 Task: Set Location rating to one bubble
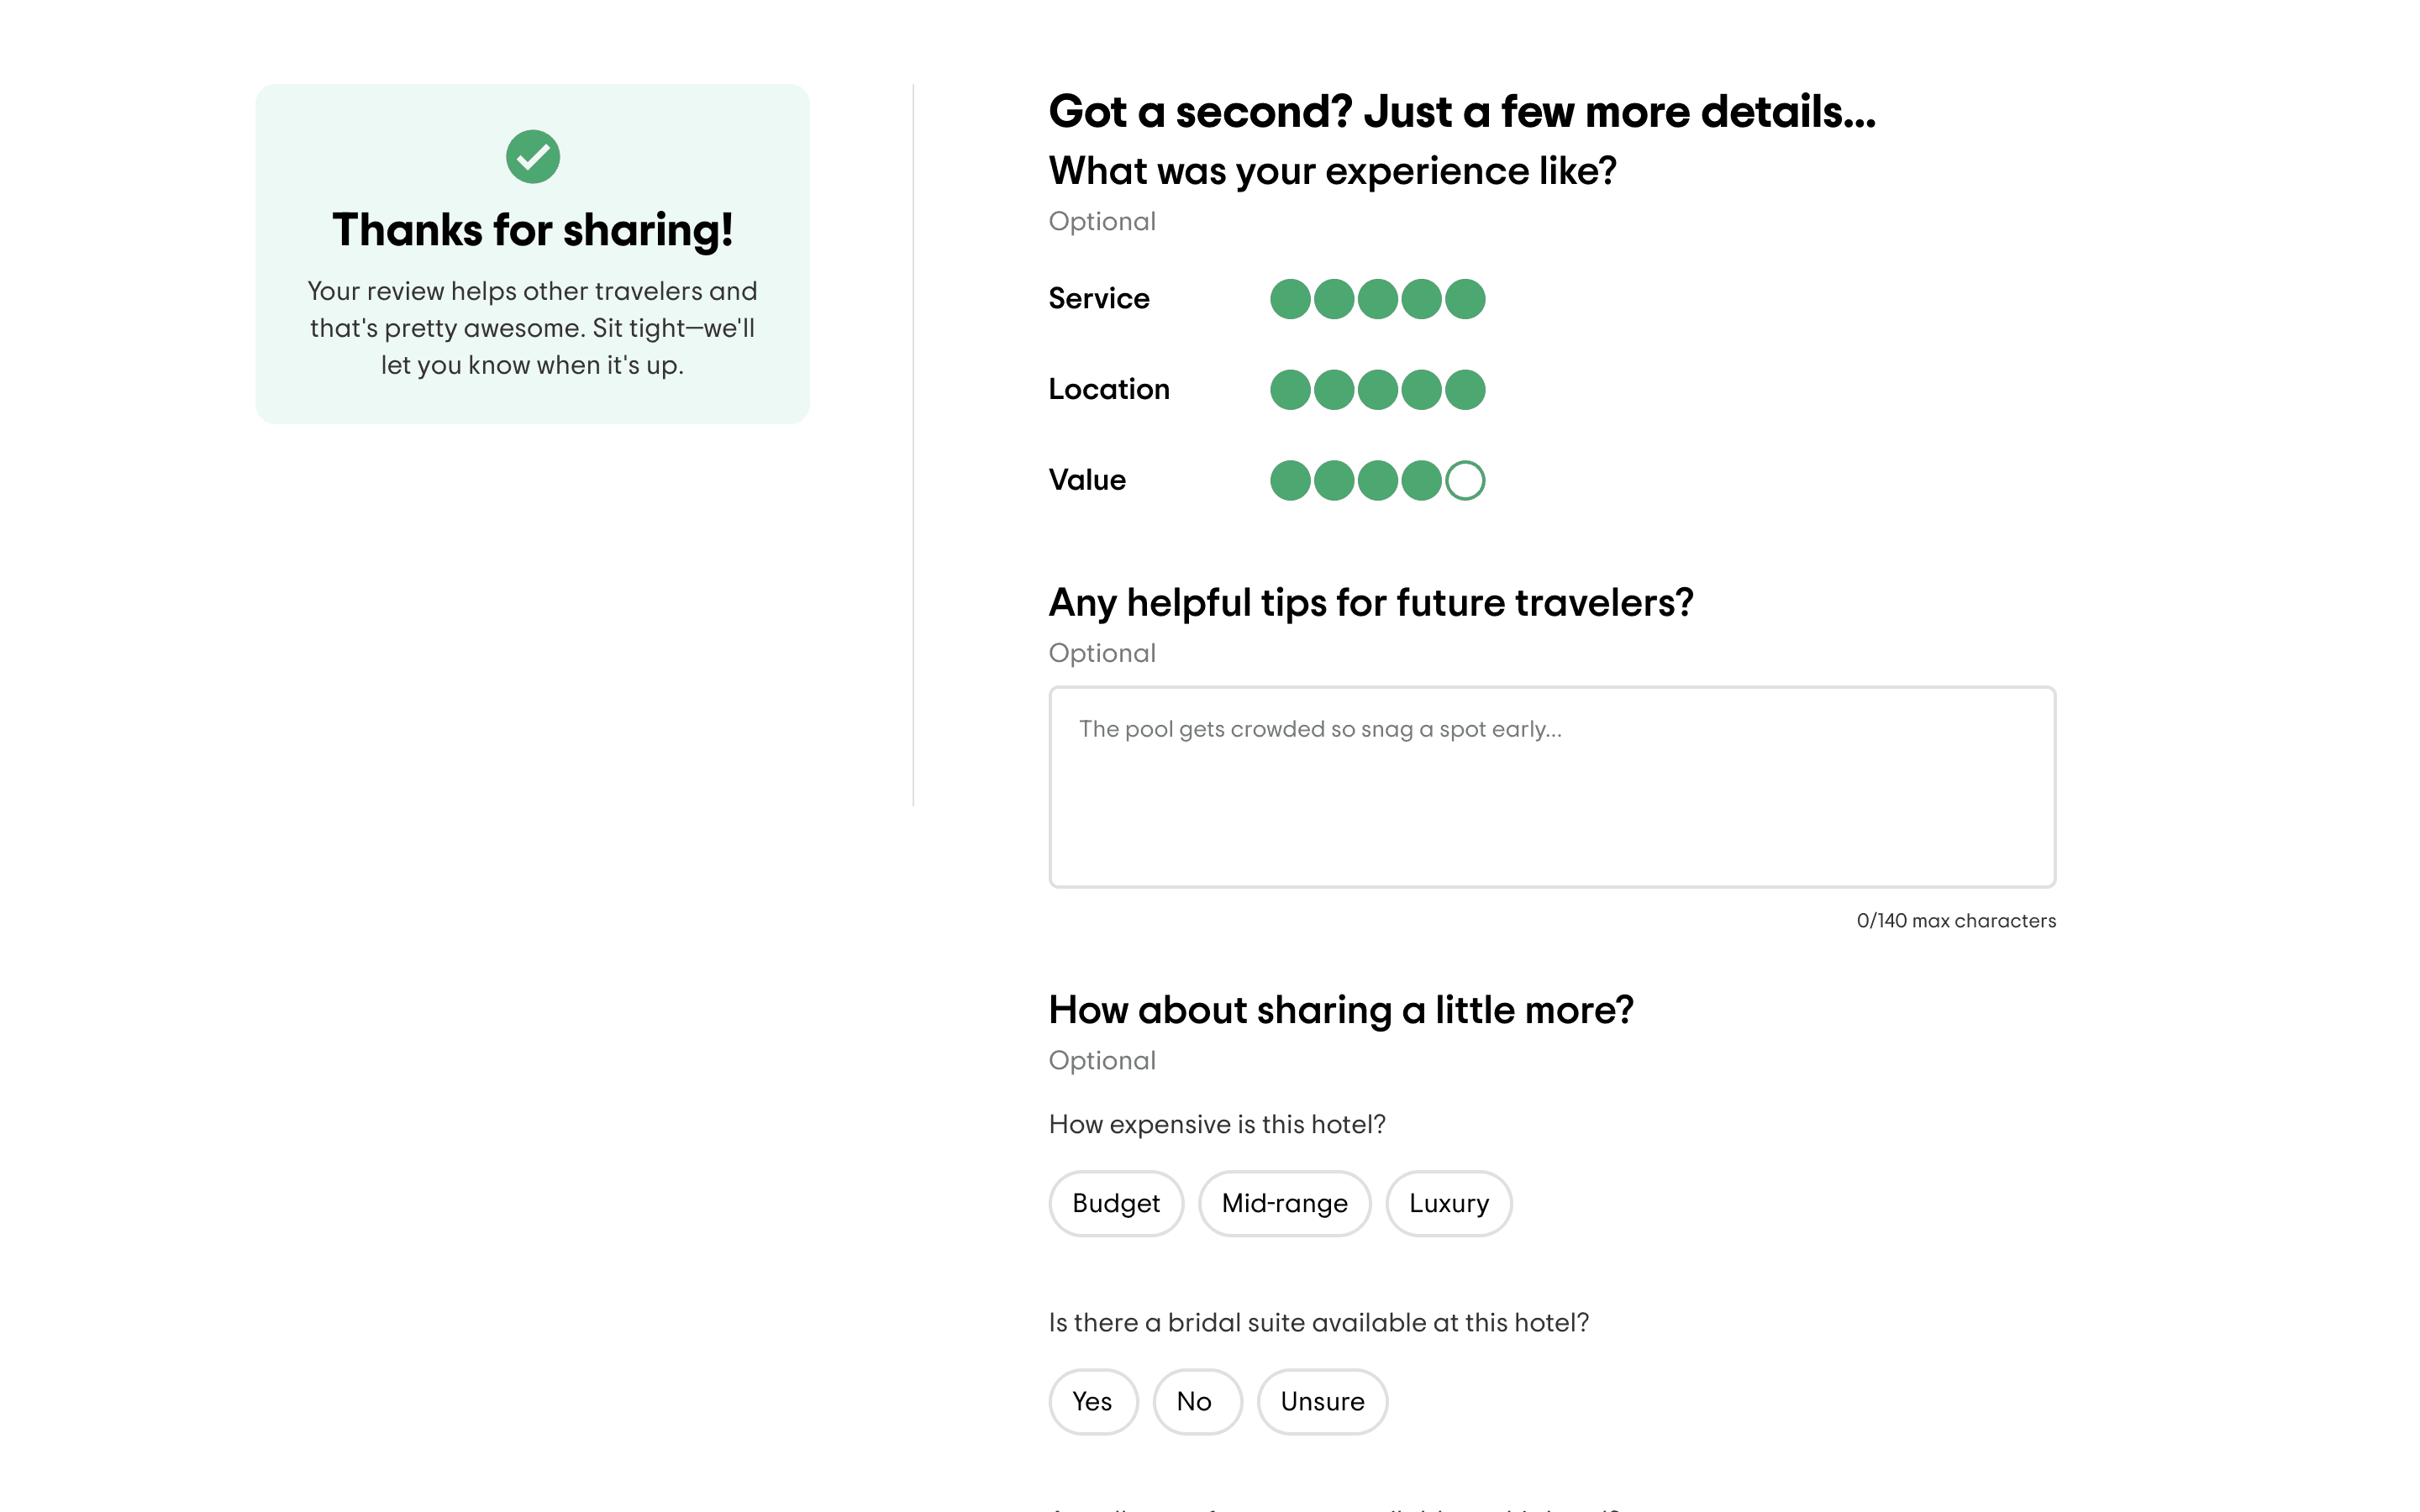click(x=1290, y=390)
